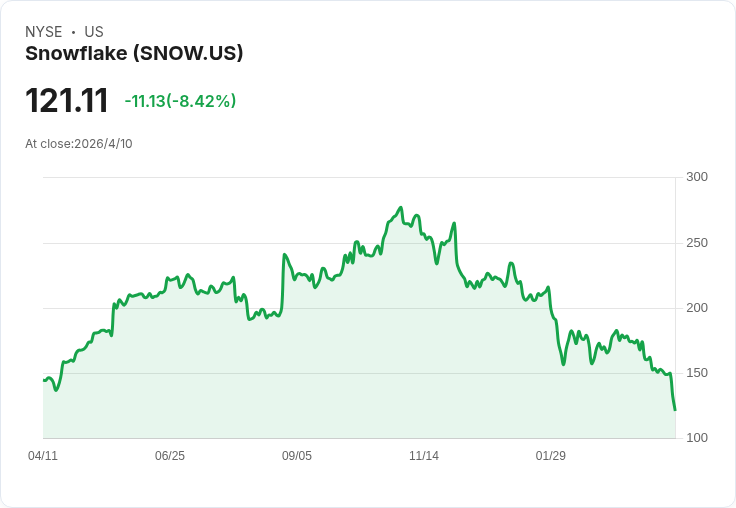The width and height of the screenshot is (736, 508).
Task: Click the 100 price axis label
Action: 697,438
